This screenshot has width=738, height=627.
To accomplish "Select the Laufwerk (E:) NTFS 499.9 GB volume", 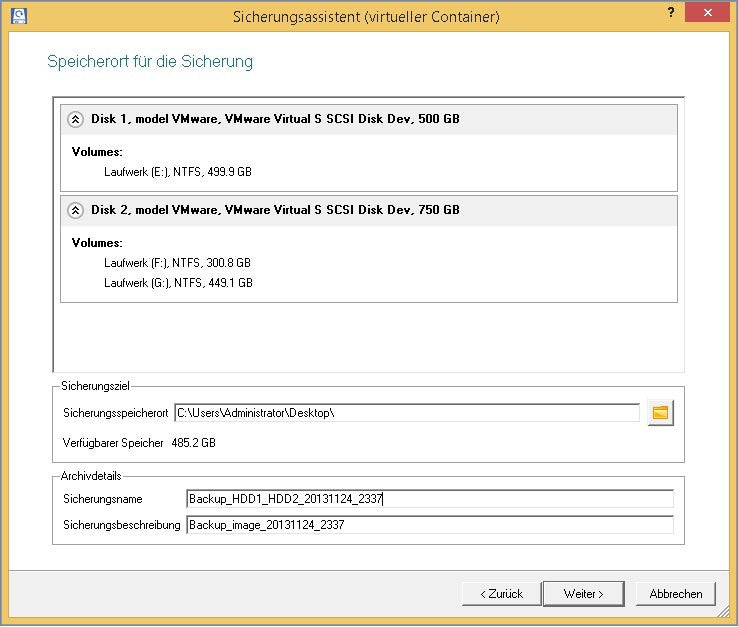I will coord(178,172).
